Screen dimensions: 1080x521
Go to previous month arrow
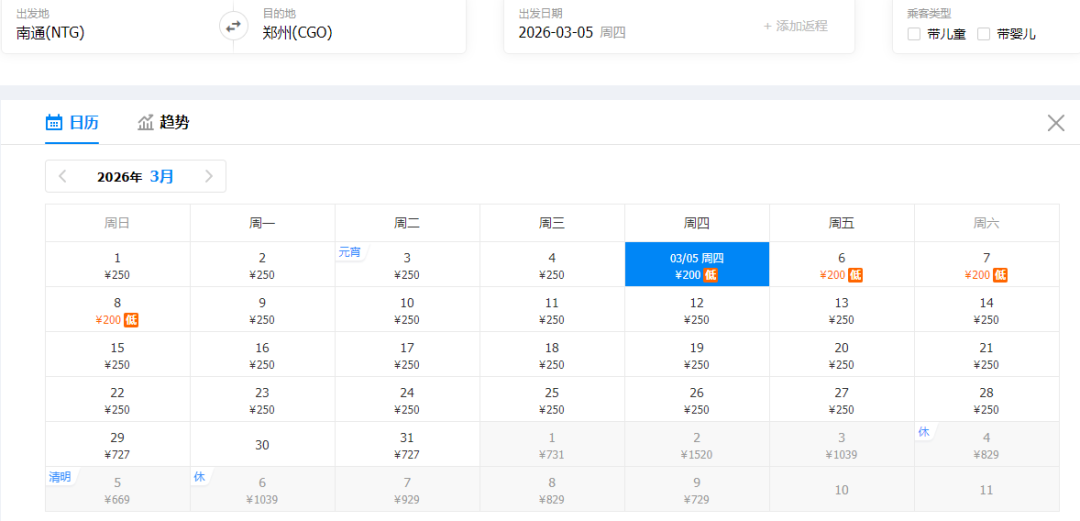click(x=63, y=177)
